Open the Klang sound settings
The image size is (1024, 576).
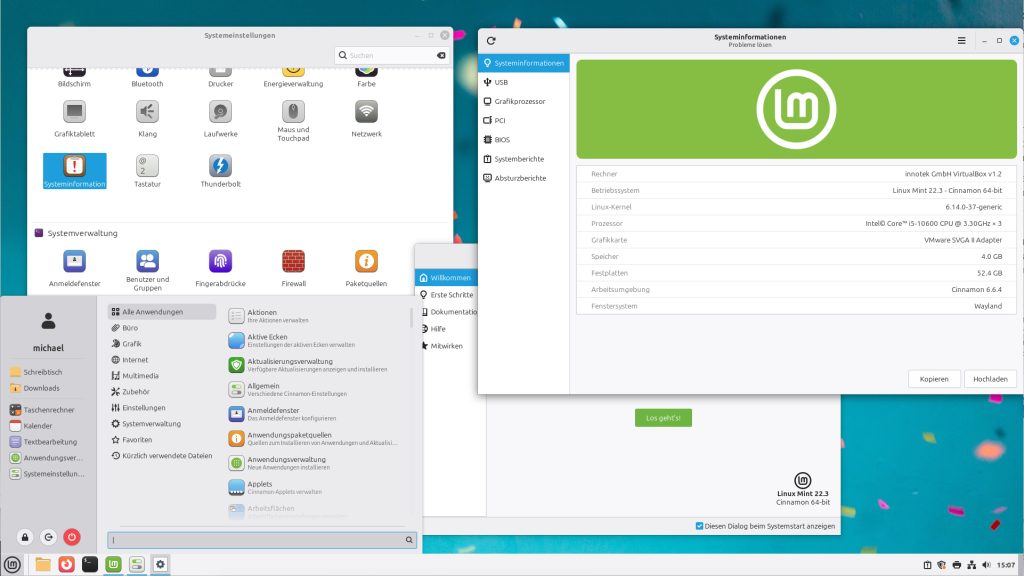click(148, 112)
